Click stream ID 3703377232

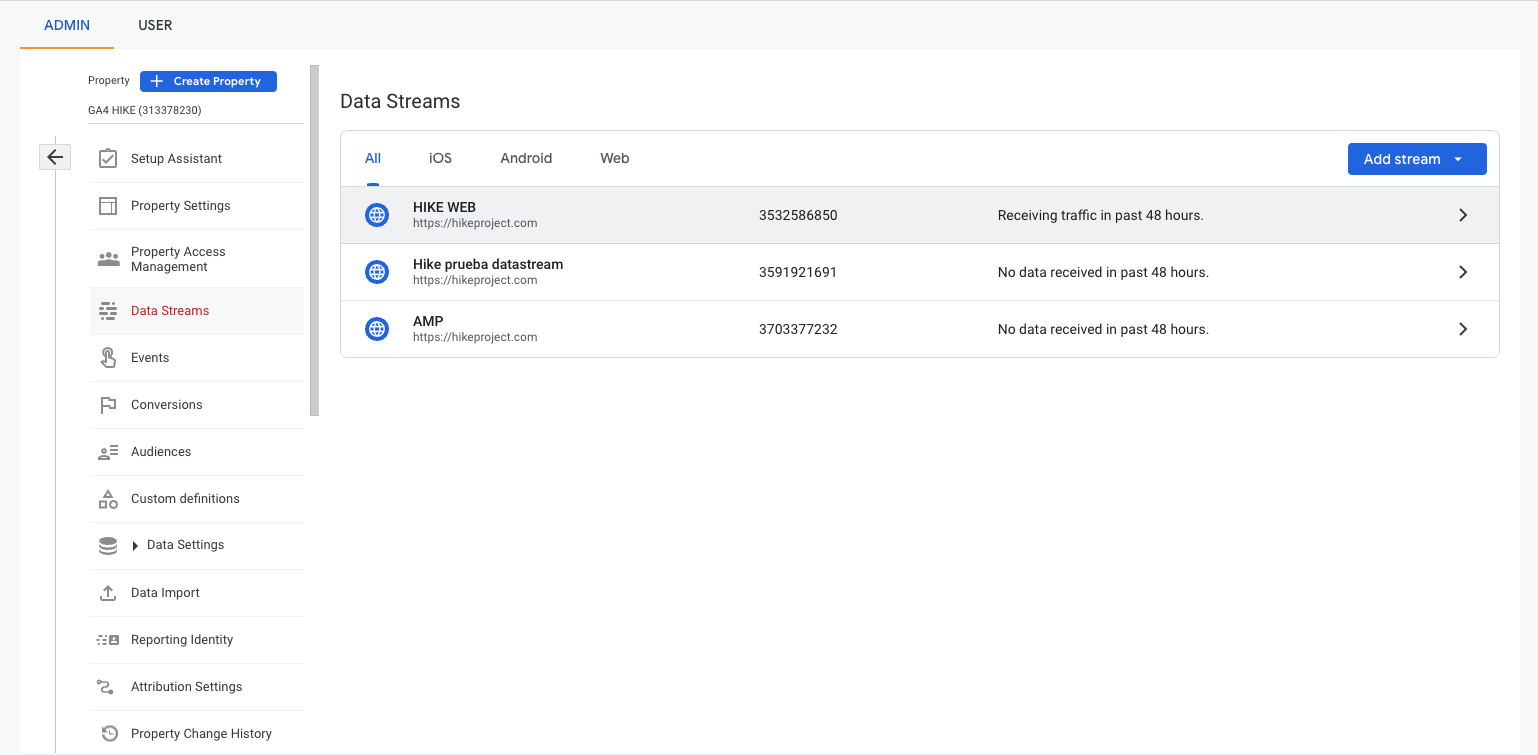798,329
